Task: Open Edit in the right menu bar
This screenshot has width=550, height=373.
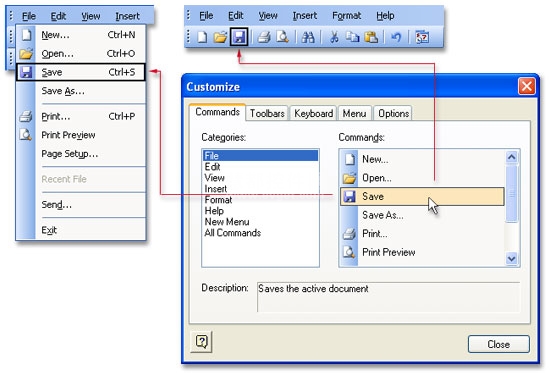Action: point(235,16)
